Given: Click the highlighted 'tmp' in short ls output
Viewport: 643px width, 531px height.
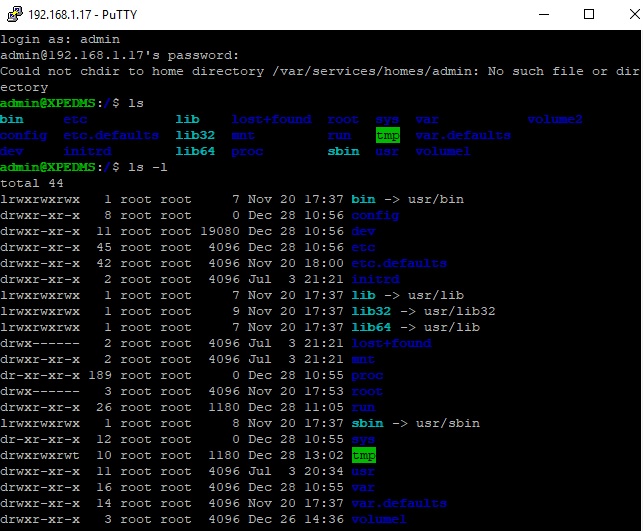Looking at the screenshot, I should pyautogui.click(x=388, y=135).
